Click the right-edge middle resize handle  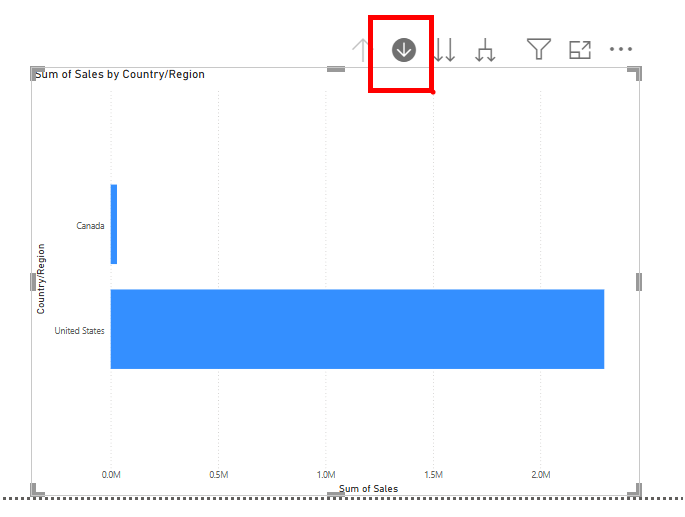[x=639, y=282]
